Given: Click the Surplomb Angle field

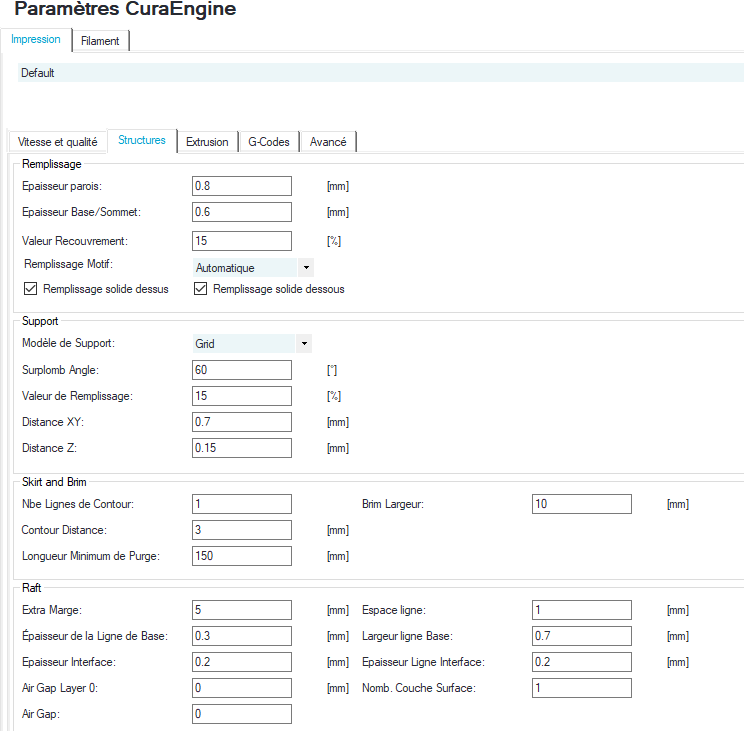Looking at the screenshot, I should coord(242,370).
